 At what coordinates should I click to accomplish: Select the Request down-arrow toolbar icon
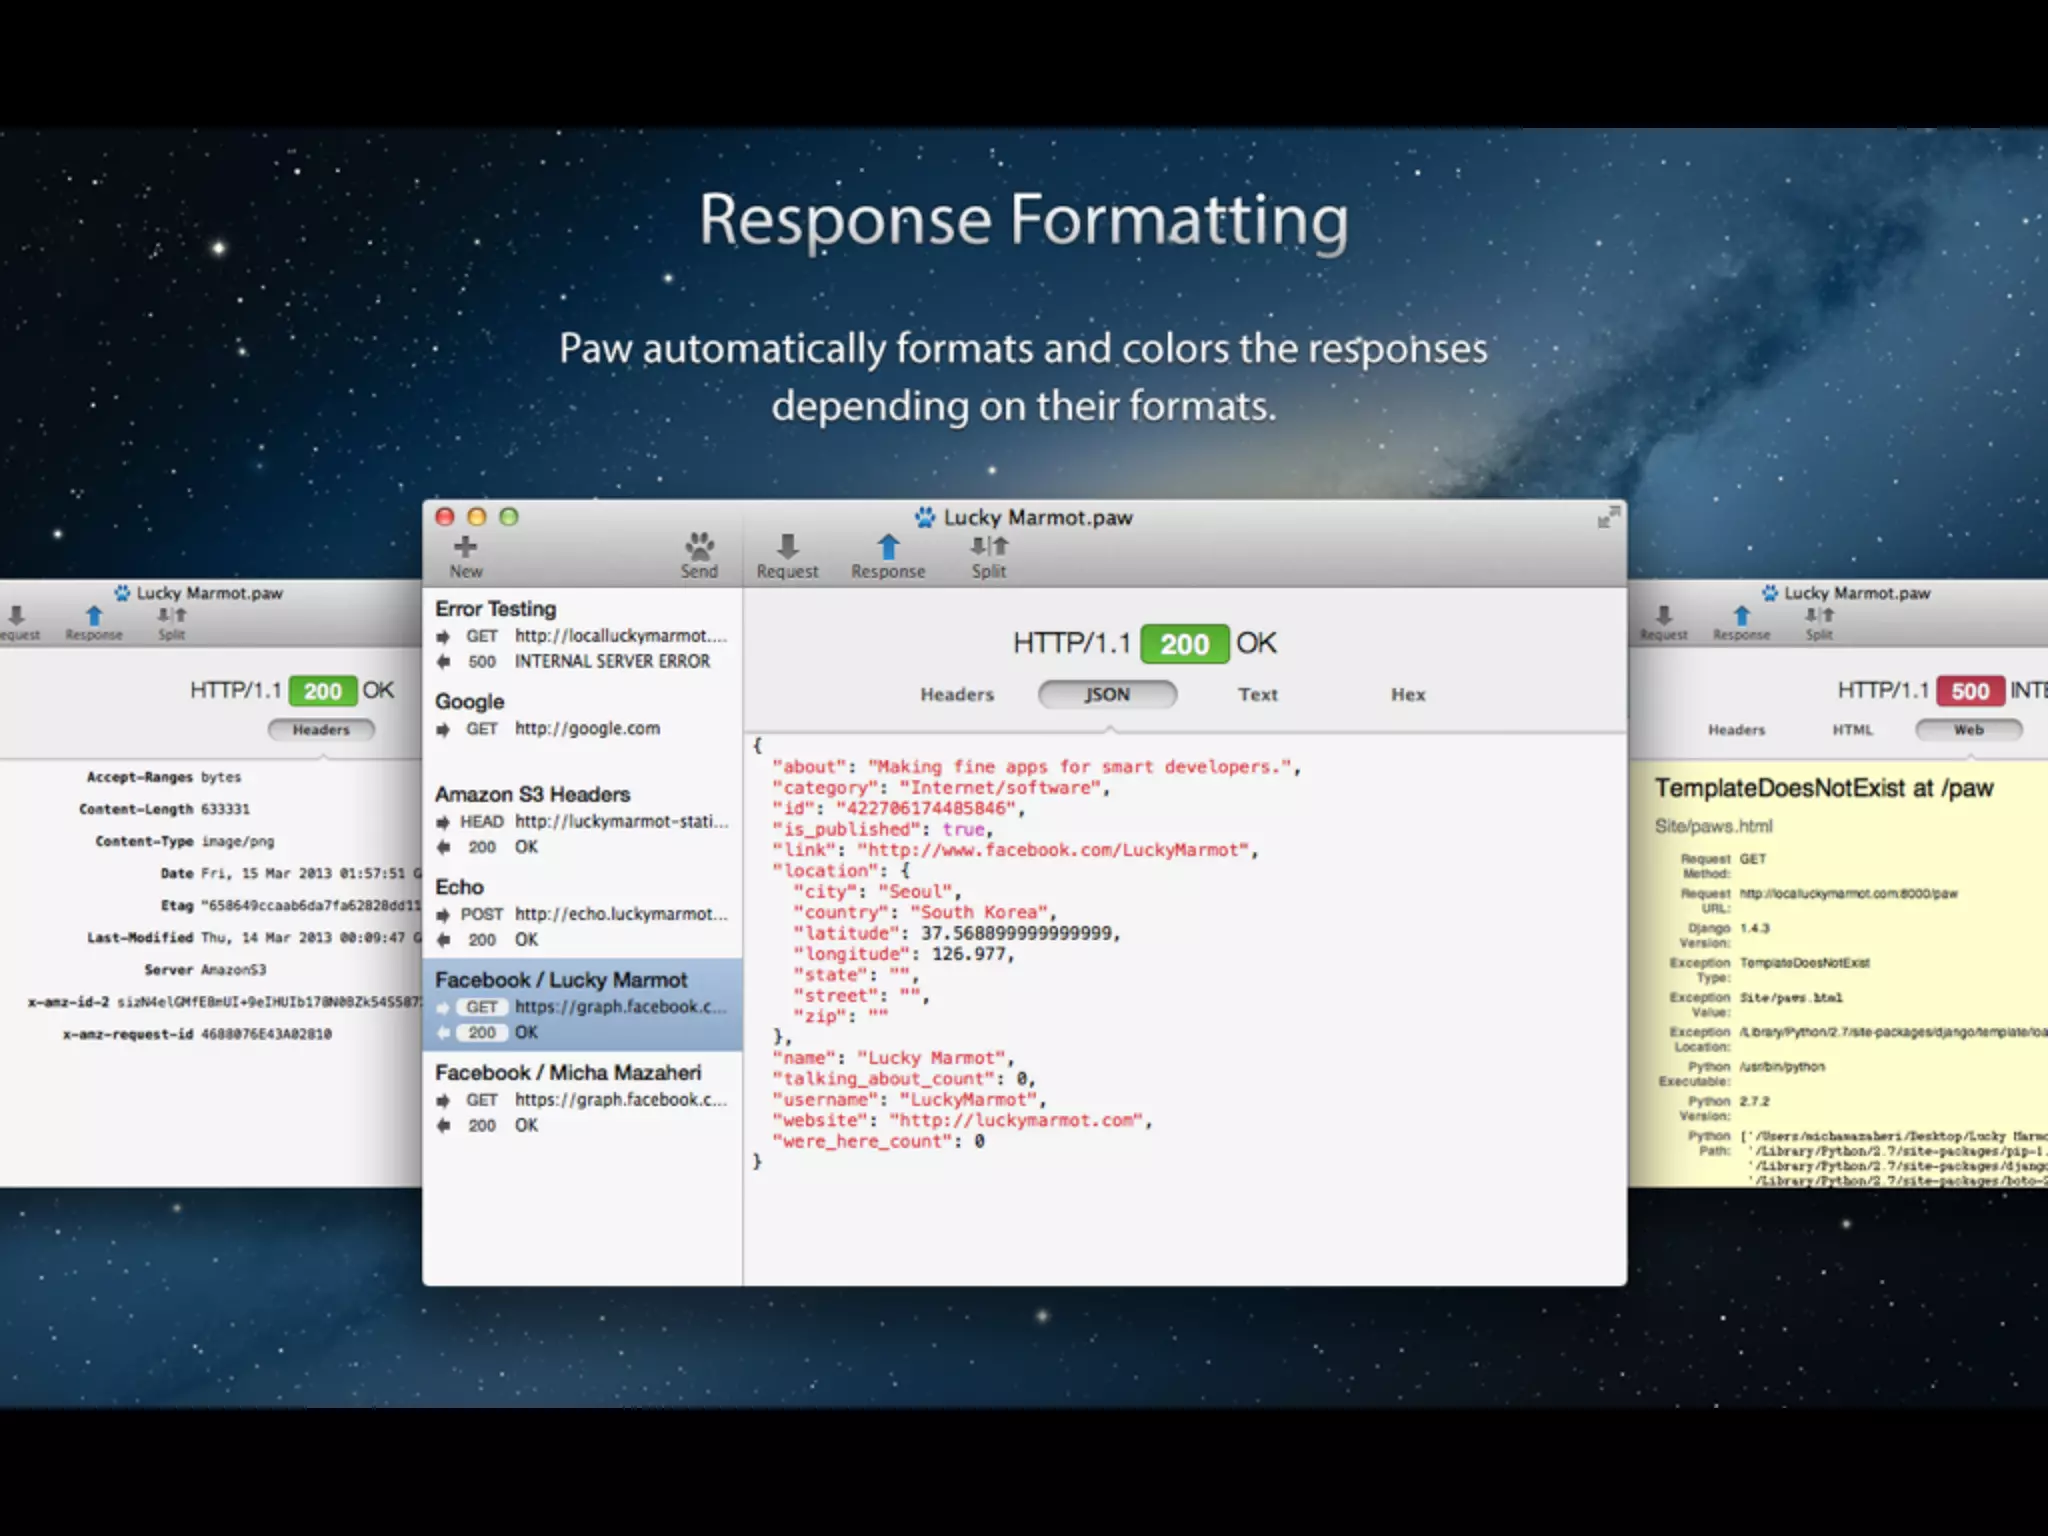point(787,546)
